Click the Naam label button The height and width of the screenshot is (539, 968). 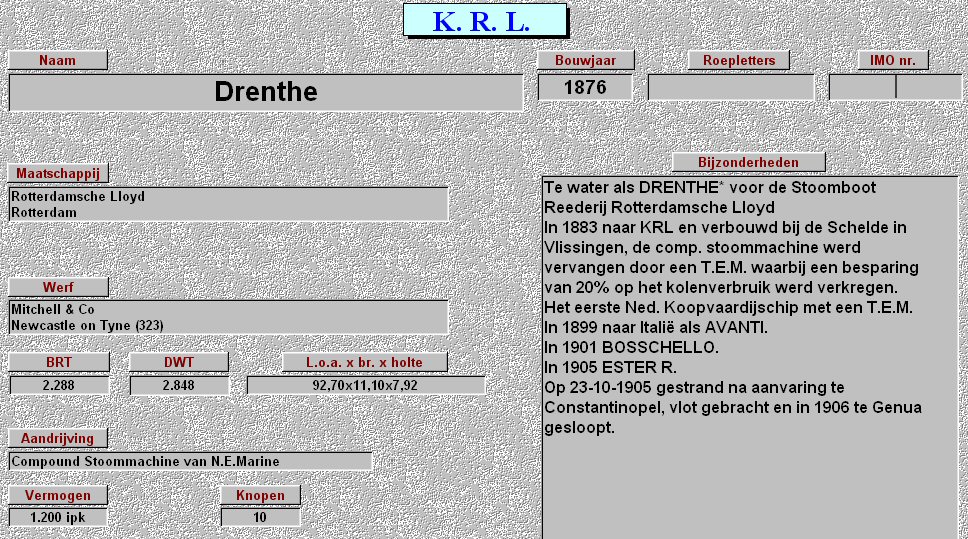(x=57, y=60)
